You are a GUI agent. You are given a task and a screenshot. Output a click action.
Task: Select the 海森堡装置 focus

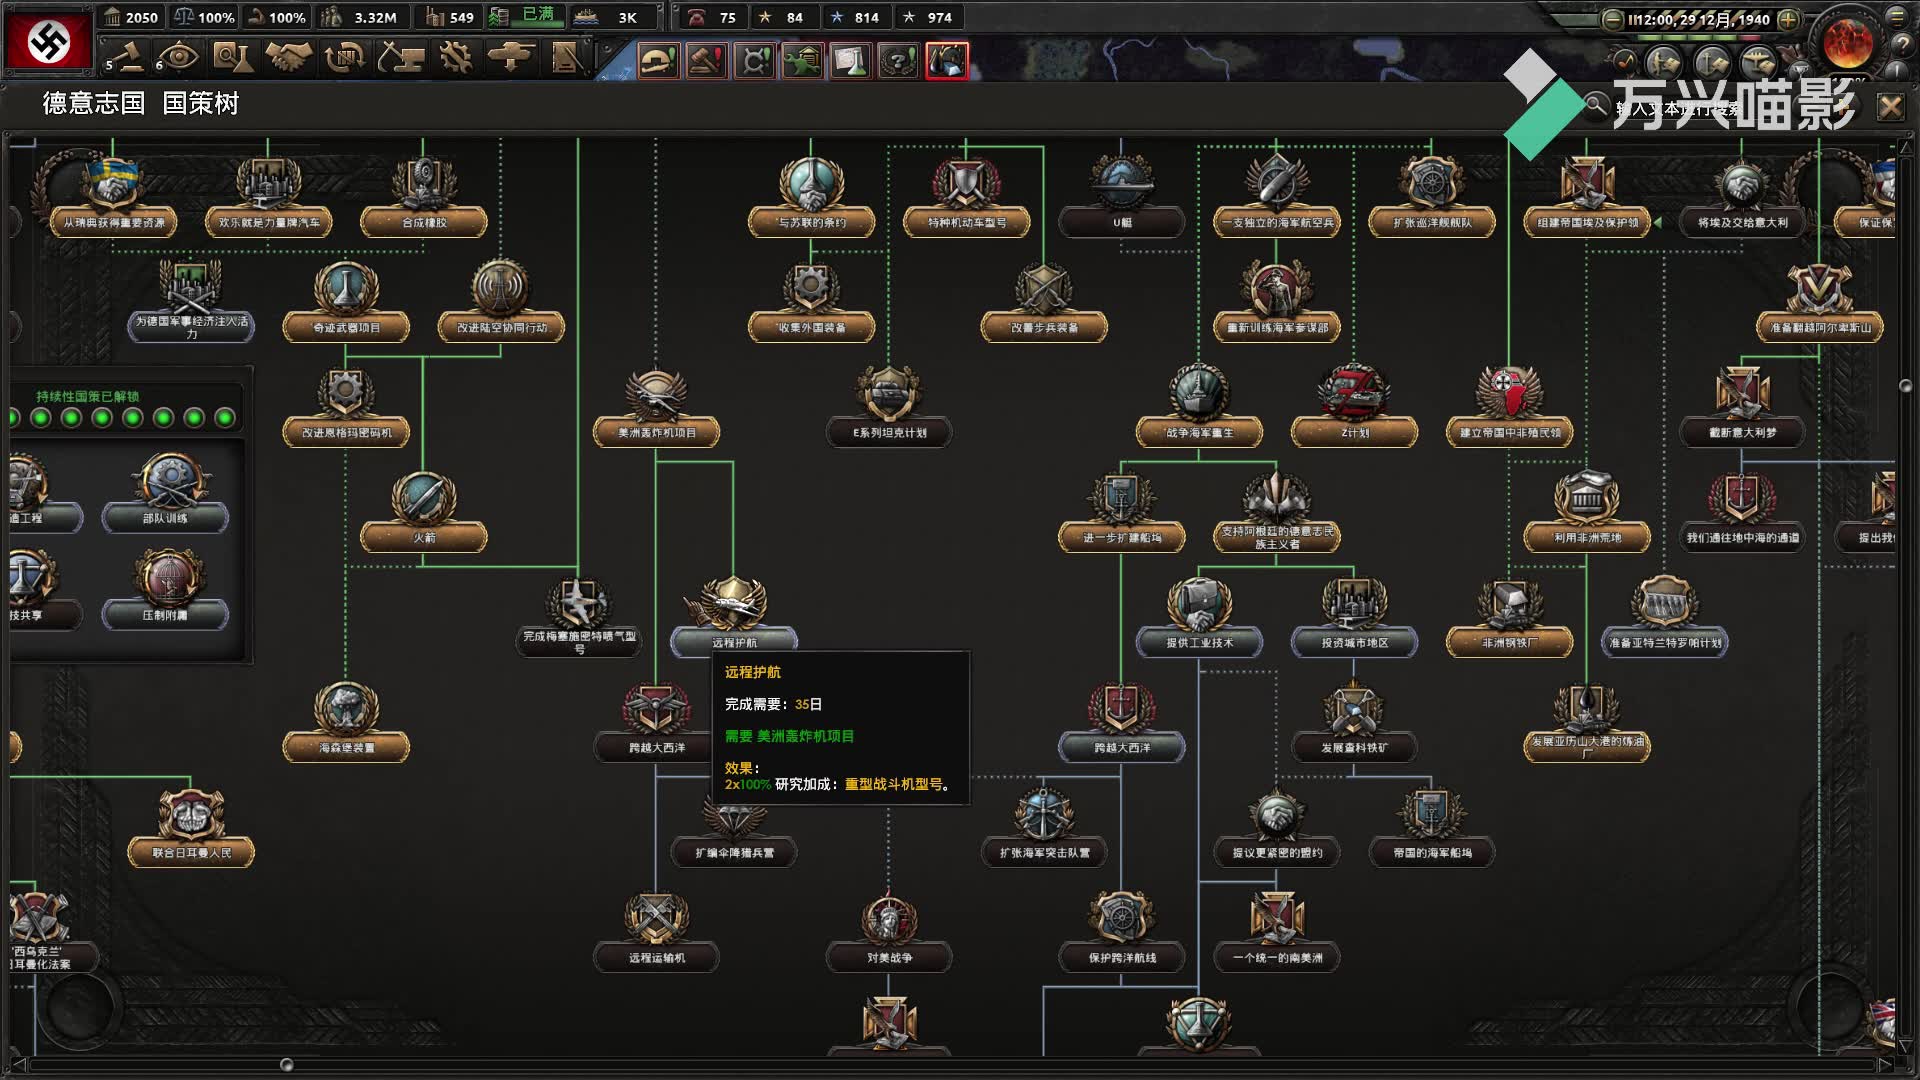coord(346,723)
